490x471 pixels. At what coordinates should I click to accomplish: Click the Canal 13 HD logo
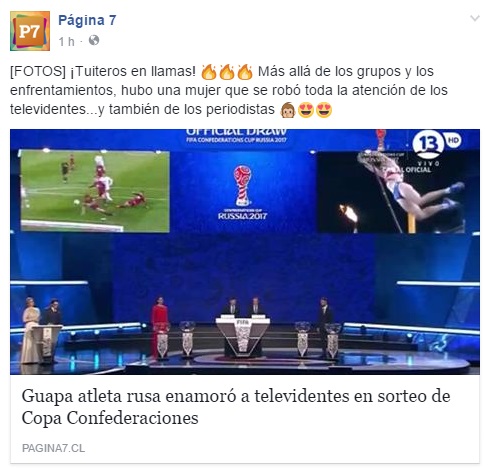click(x=437, y=145)
